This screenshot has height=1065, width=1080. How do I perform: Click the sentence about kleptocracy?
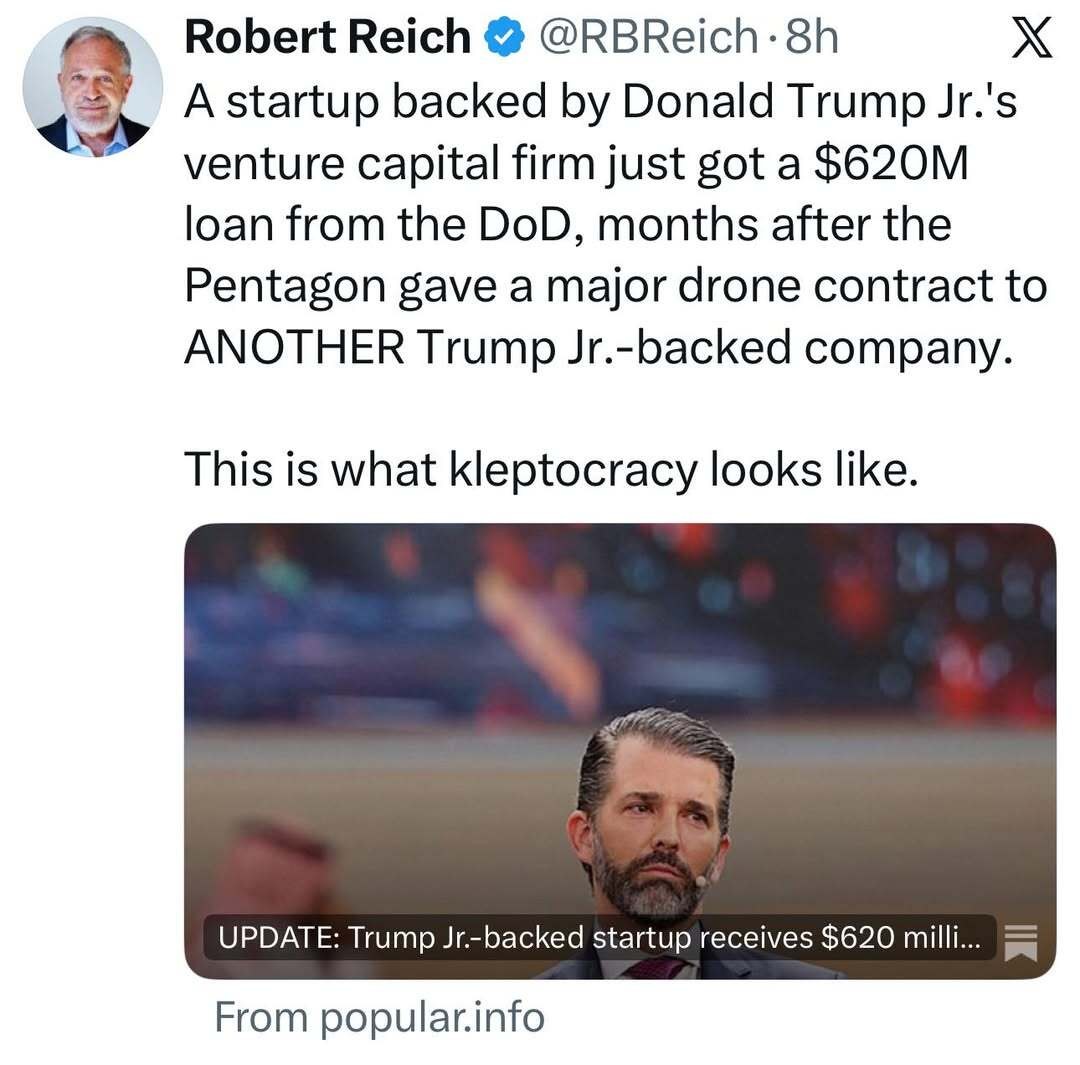pos(550,470)
